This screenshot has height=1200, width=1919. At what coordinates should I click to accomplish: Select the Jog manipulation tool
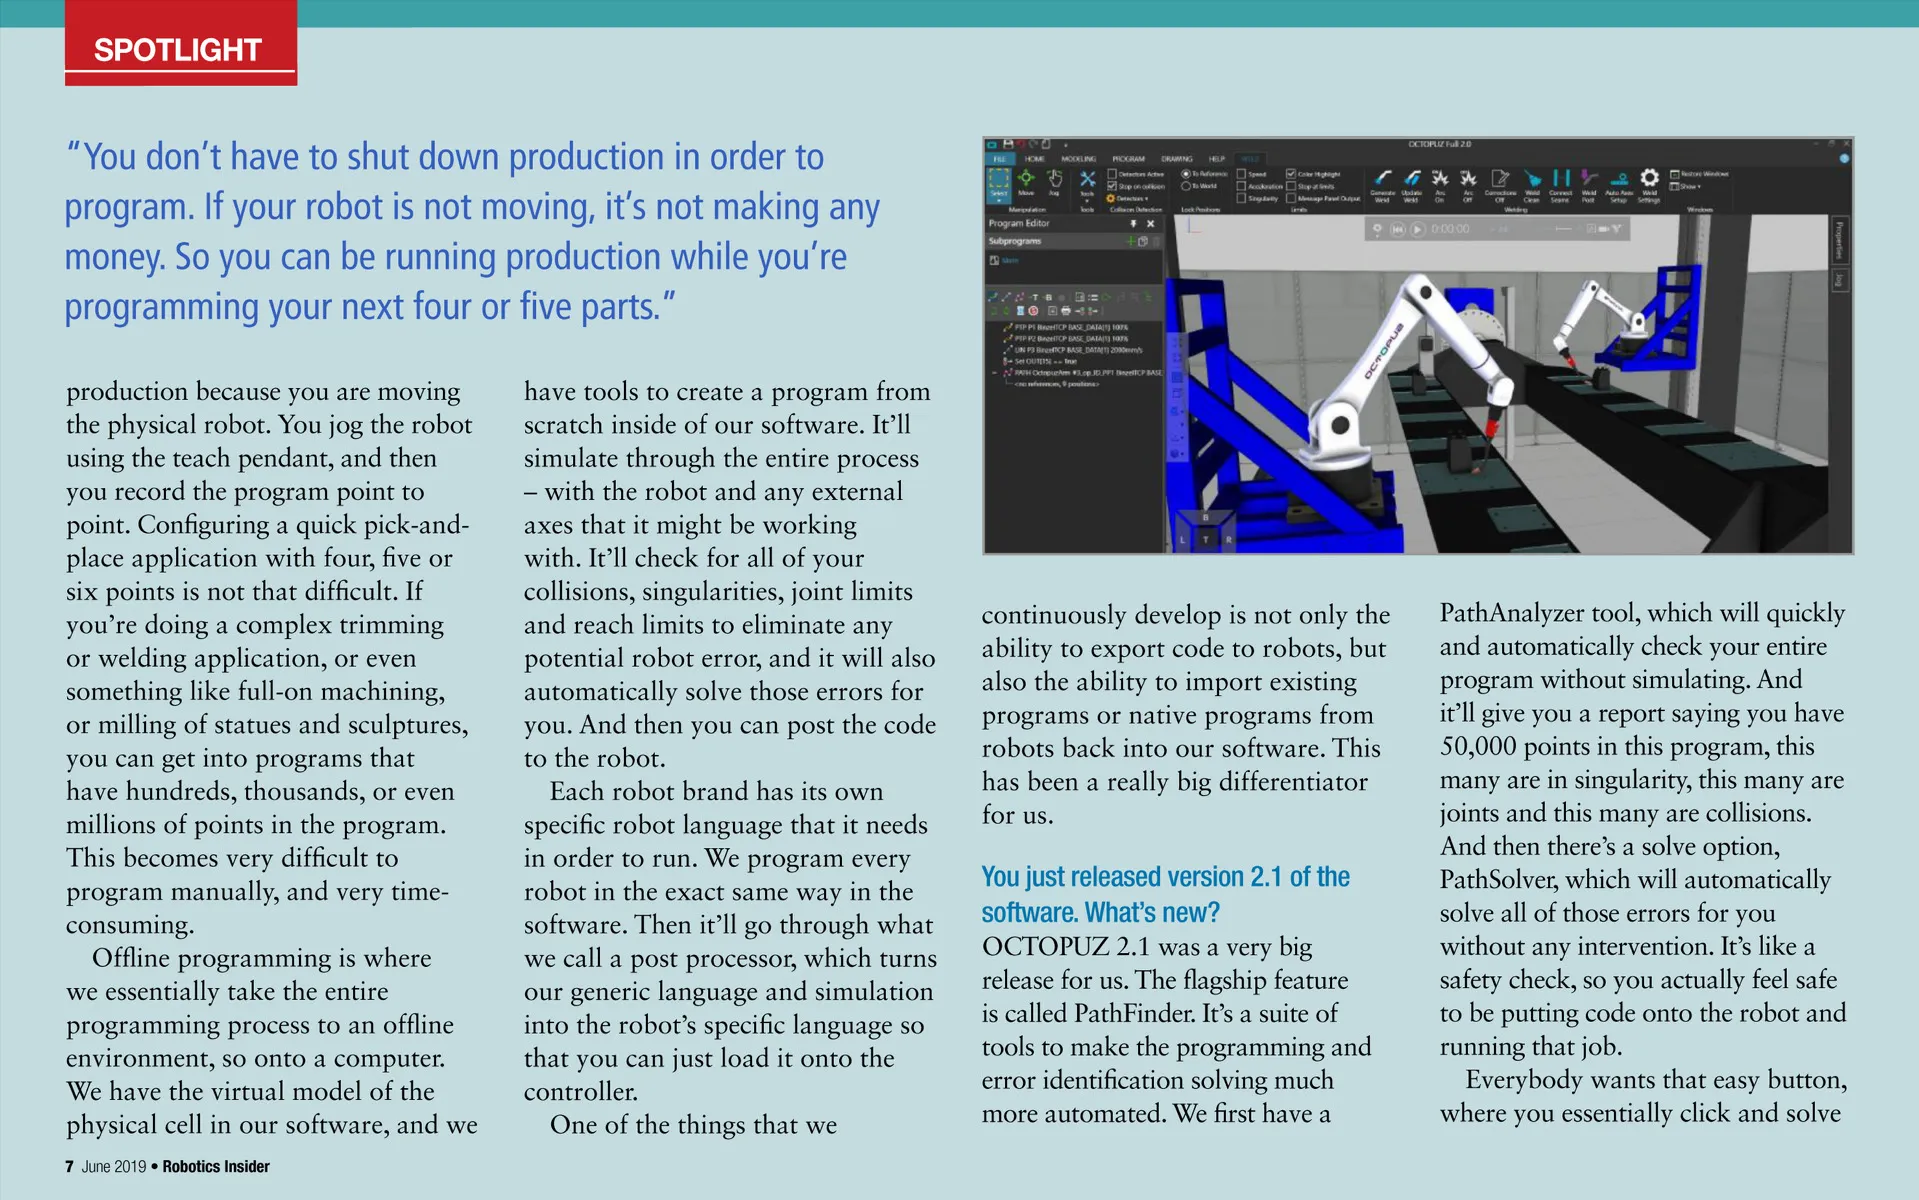tap(1054, 181)
